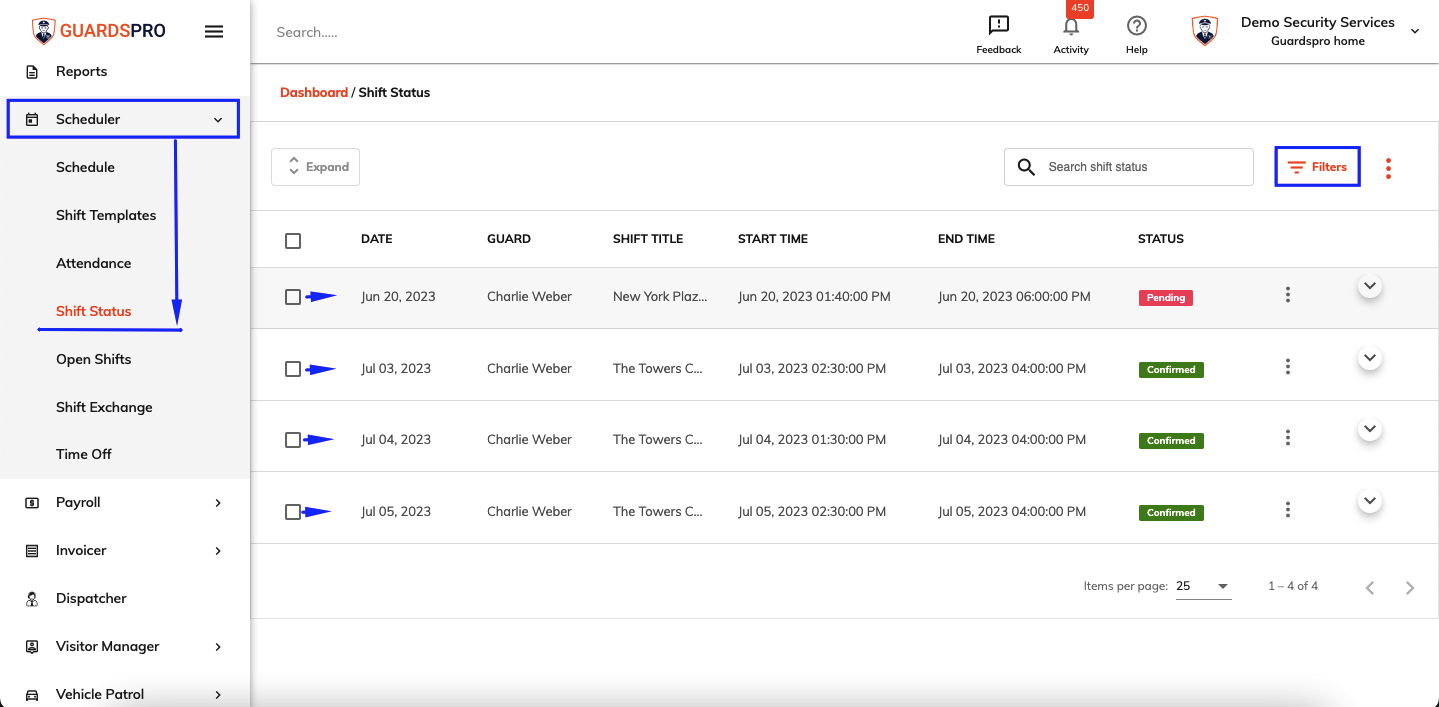Screen dimensions: 1439x707
Task: Open row actions for Jul 05, 2023 shift
Action: pos(1287,510)
